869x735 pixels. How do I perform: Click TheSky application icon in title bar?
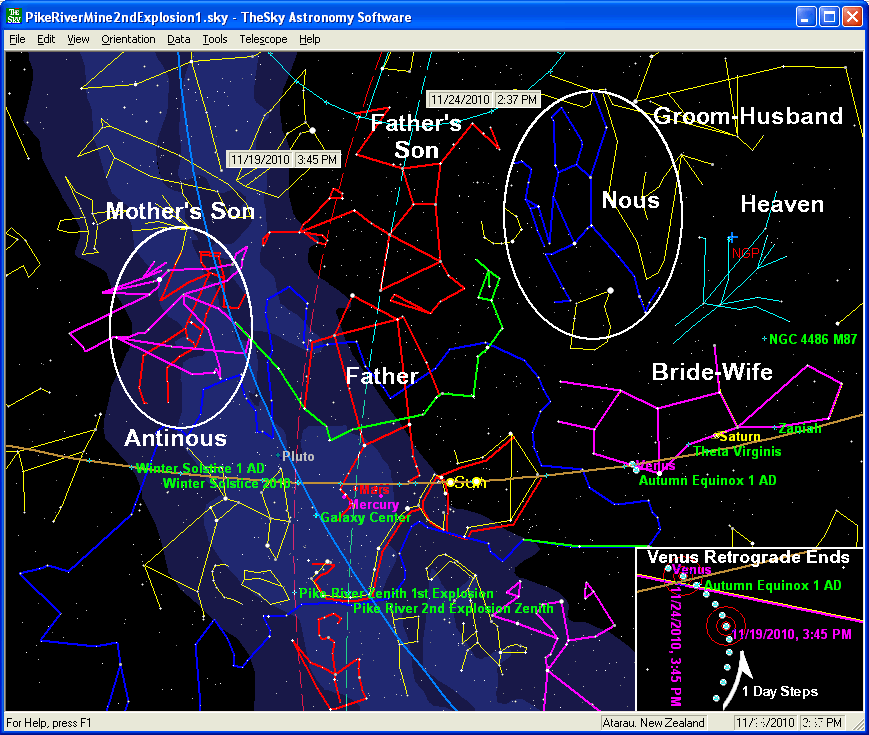(13, 17)
